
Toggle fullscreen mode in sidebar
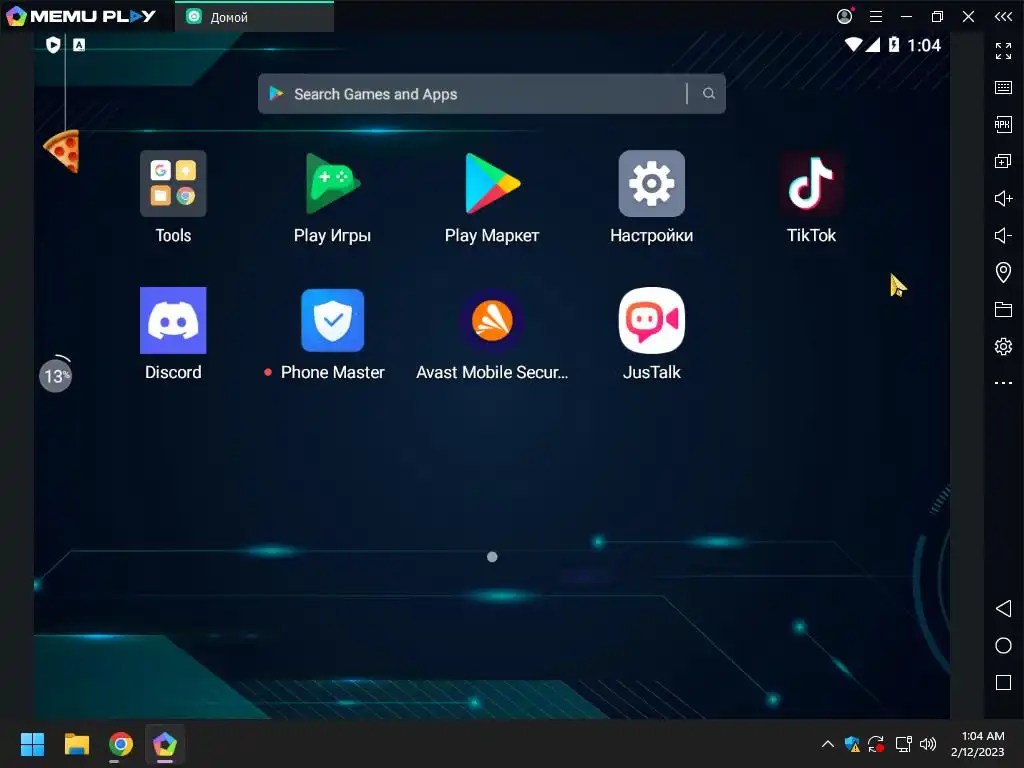click(1003, 51)
